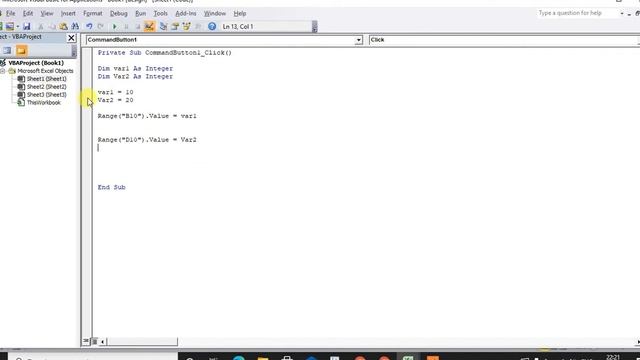Select the Microsoft Excel Objects folder
The height and width of the screenshot is (360, 640).
pyautogui.click(x=45, y=71)
